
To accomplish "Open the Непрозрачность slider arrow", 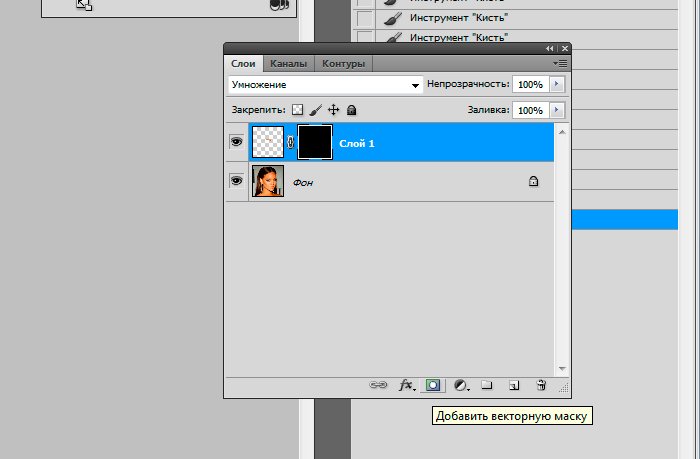I will click(x=557, y=85).
